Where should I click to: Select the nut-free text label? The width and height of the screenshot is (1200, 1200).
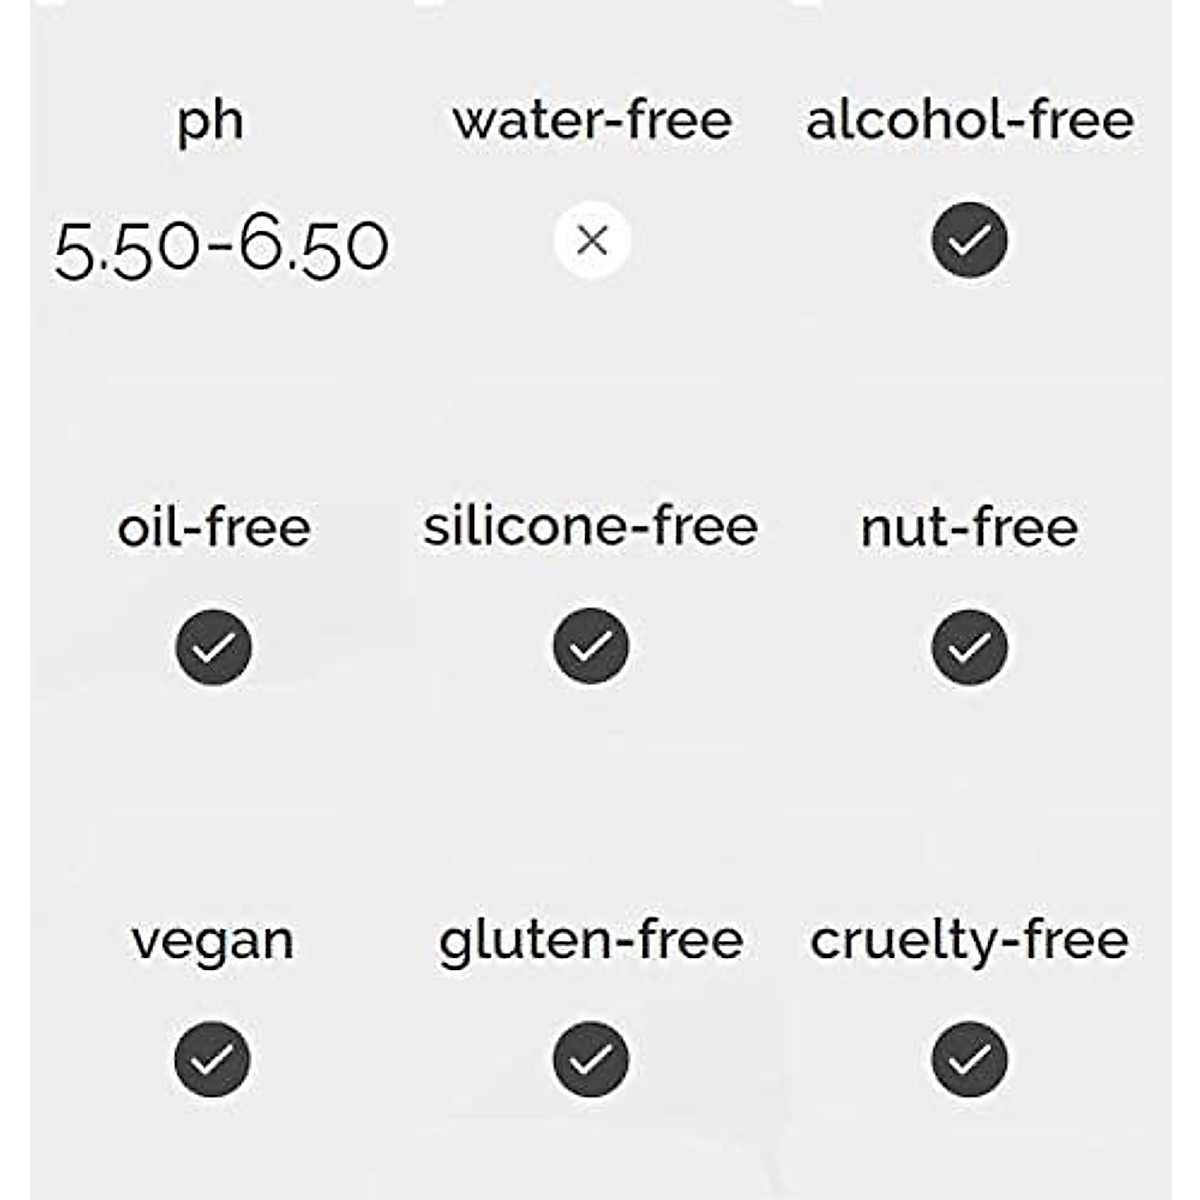click(969, 527)
